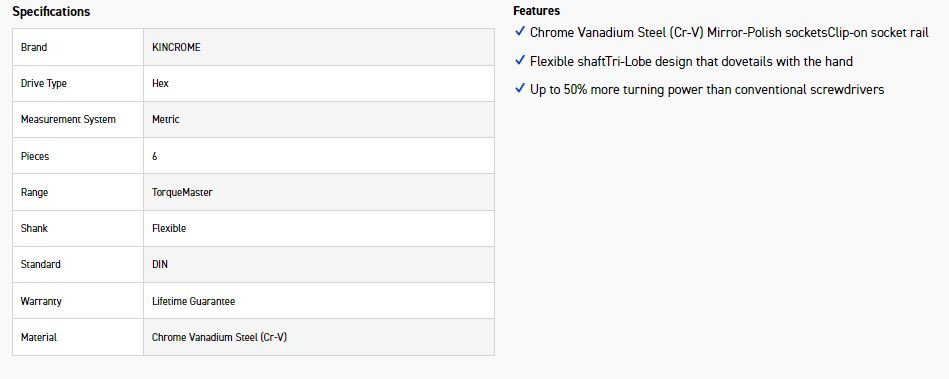The height and width of the screenshot is (379, 949).
Task: Click the Hex drive type value
Action: [160, 84]
